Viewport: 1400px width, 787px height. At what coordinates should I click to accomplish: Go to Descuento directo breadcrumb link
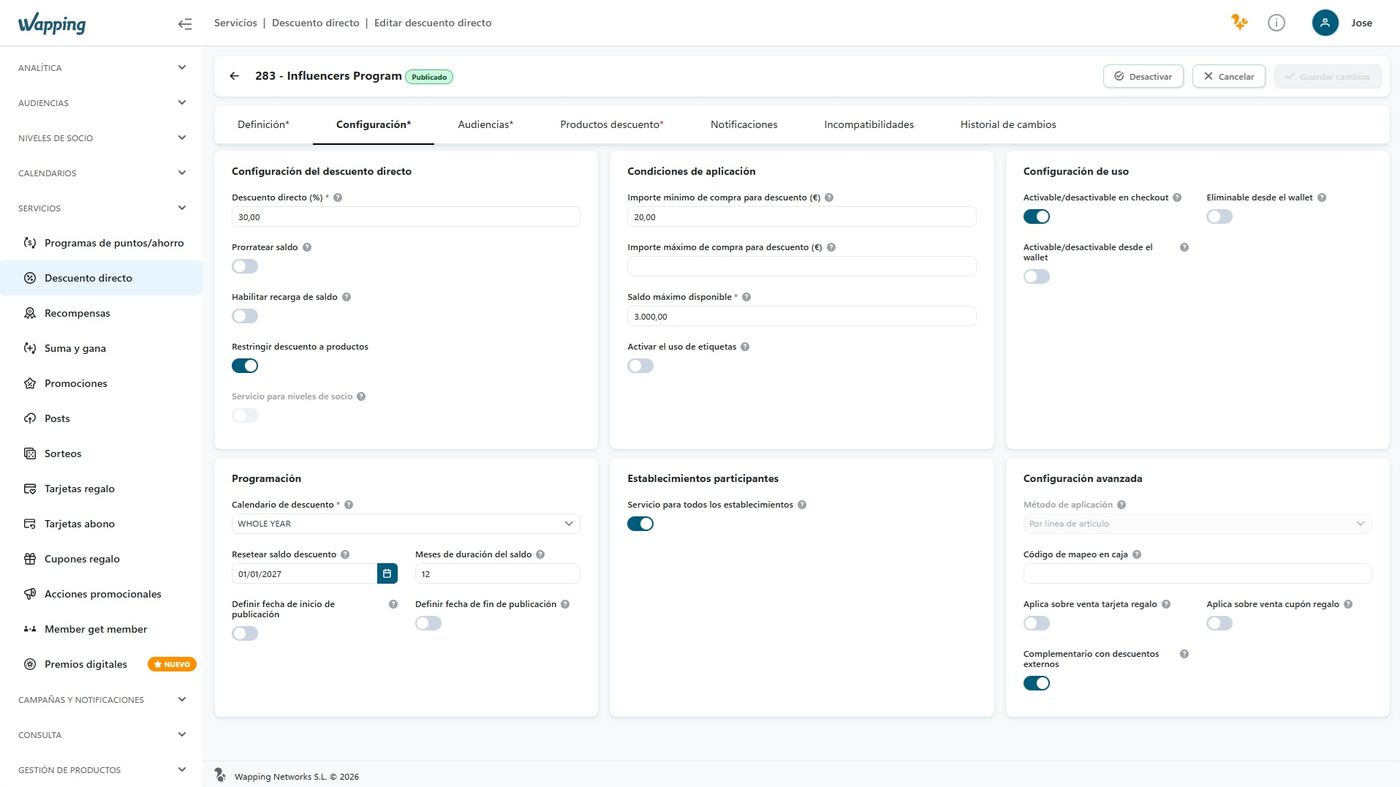pyautogui.click(x=315, y=23)
